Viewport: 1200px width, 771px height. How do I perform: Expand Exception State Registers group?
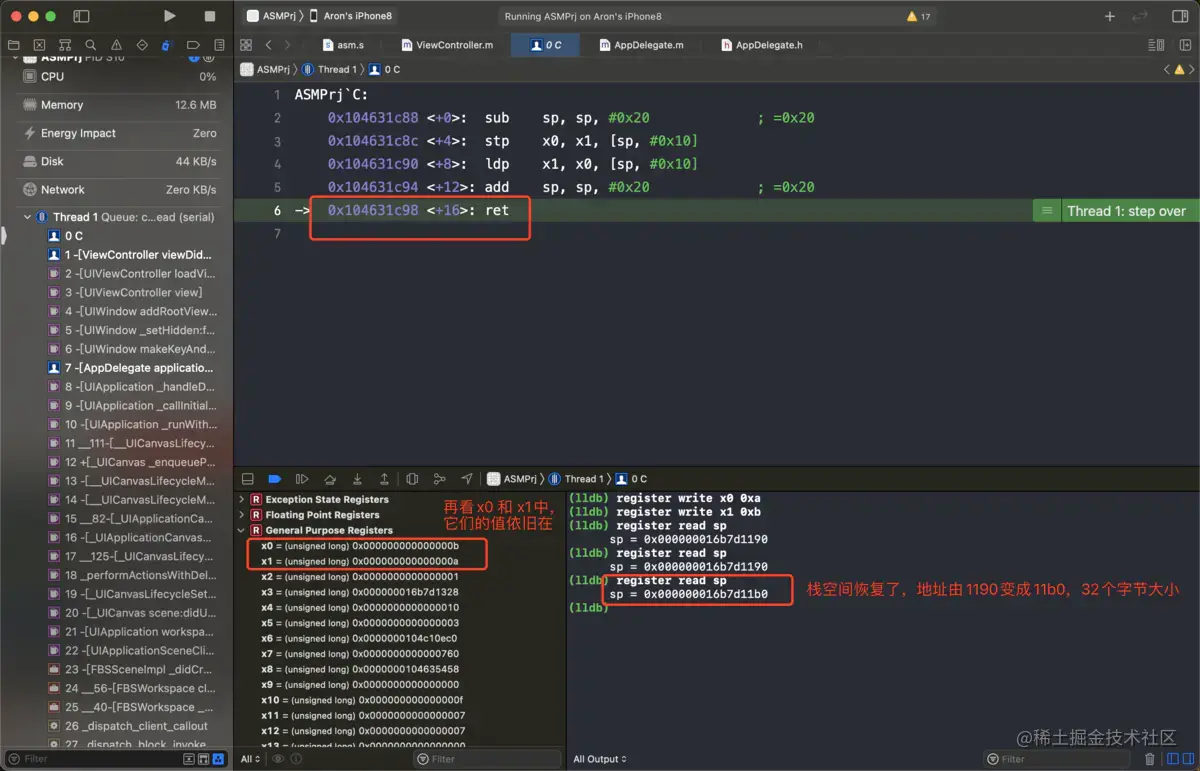(242, 499)
